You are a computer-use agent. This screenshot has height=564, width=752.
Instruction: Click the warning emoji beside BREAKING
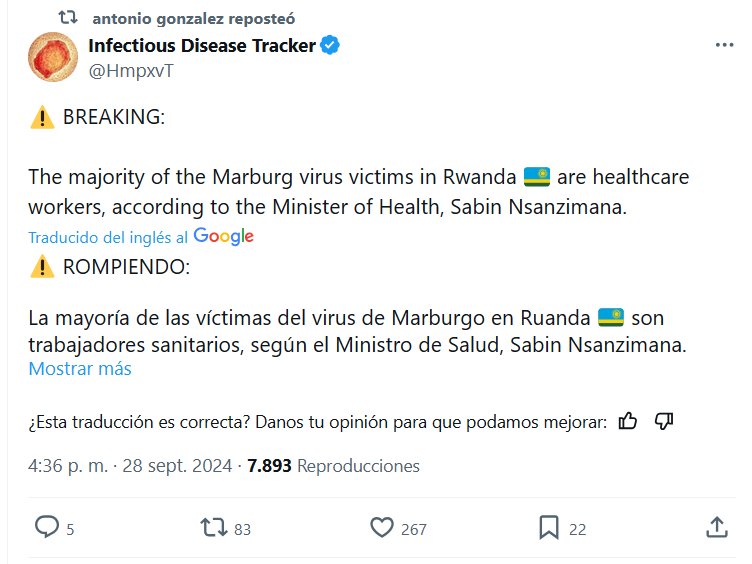pyautogui.click(x=42, y=117)
